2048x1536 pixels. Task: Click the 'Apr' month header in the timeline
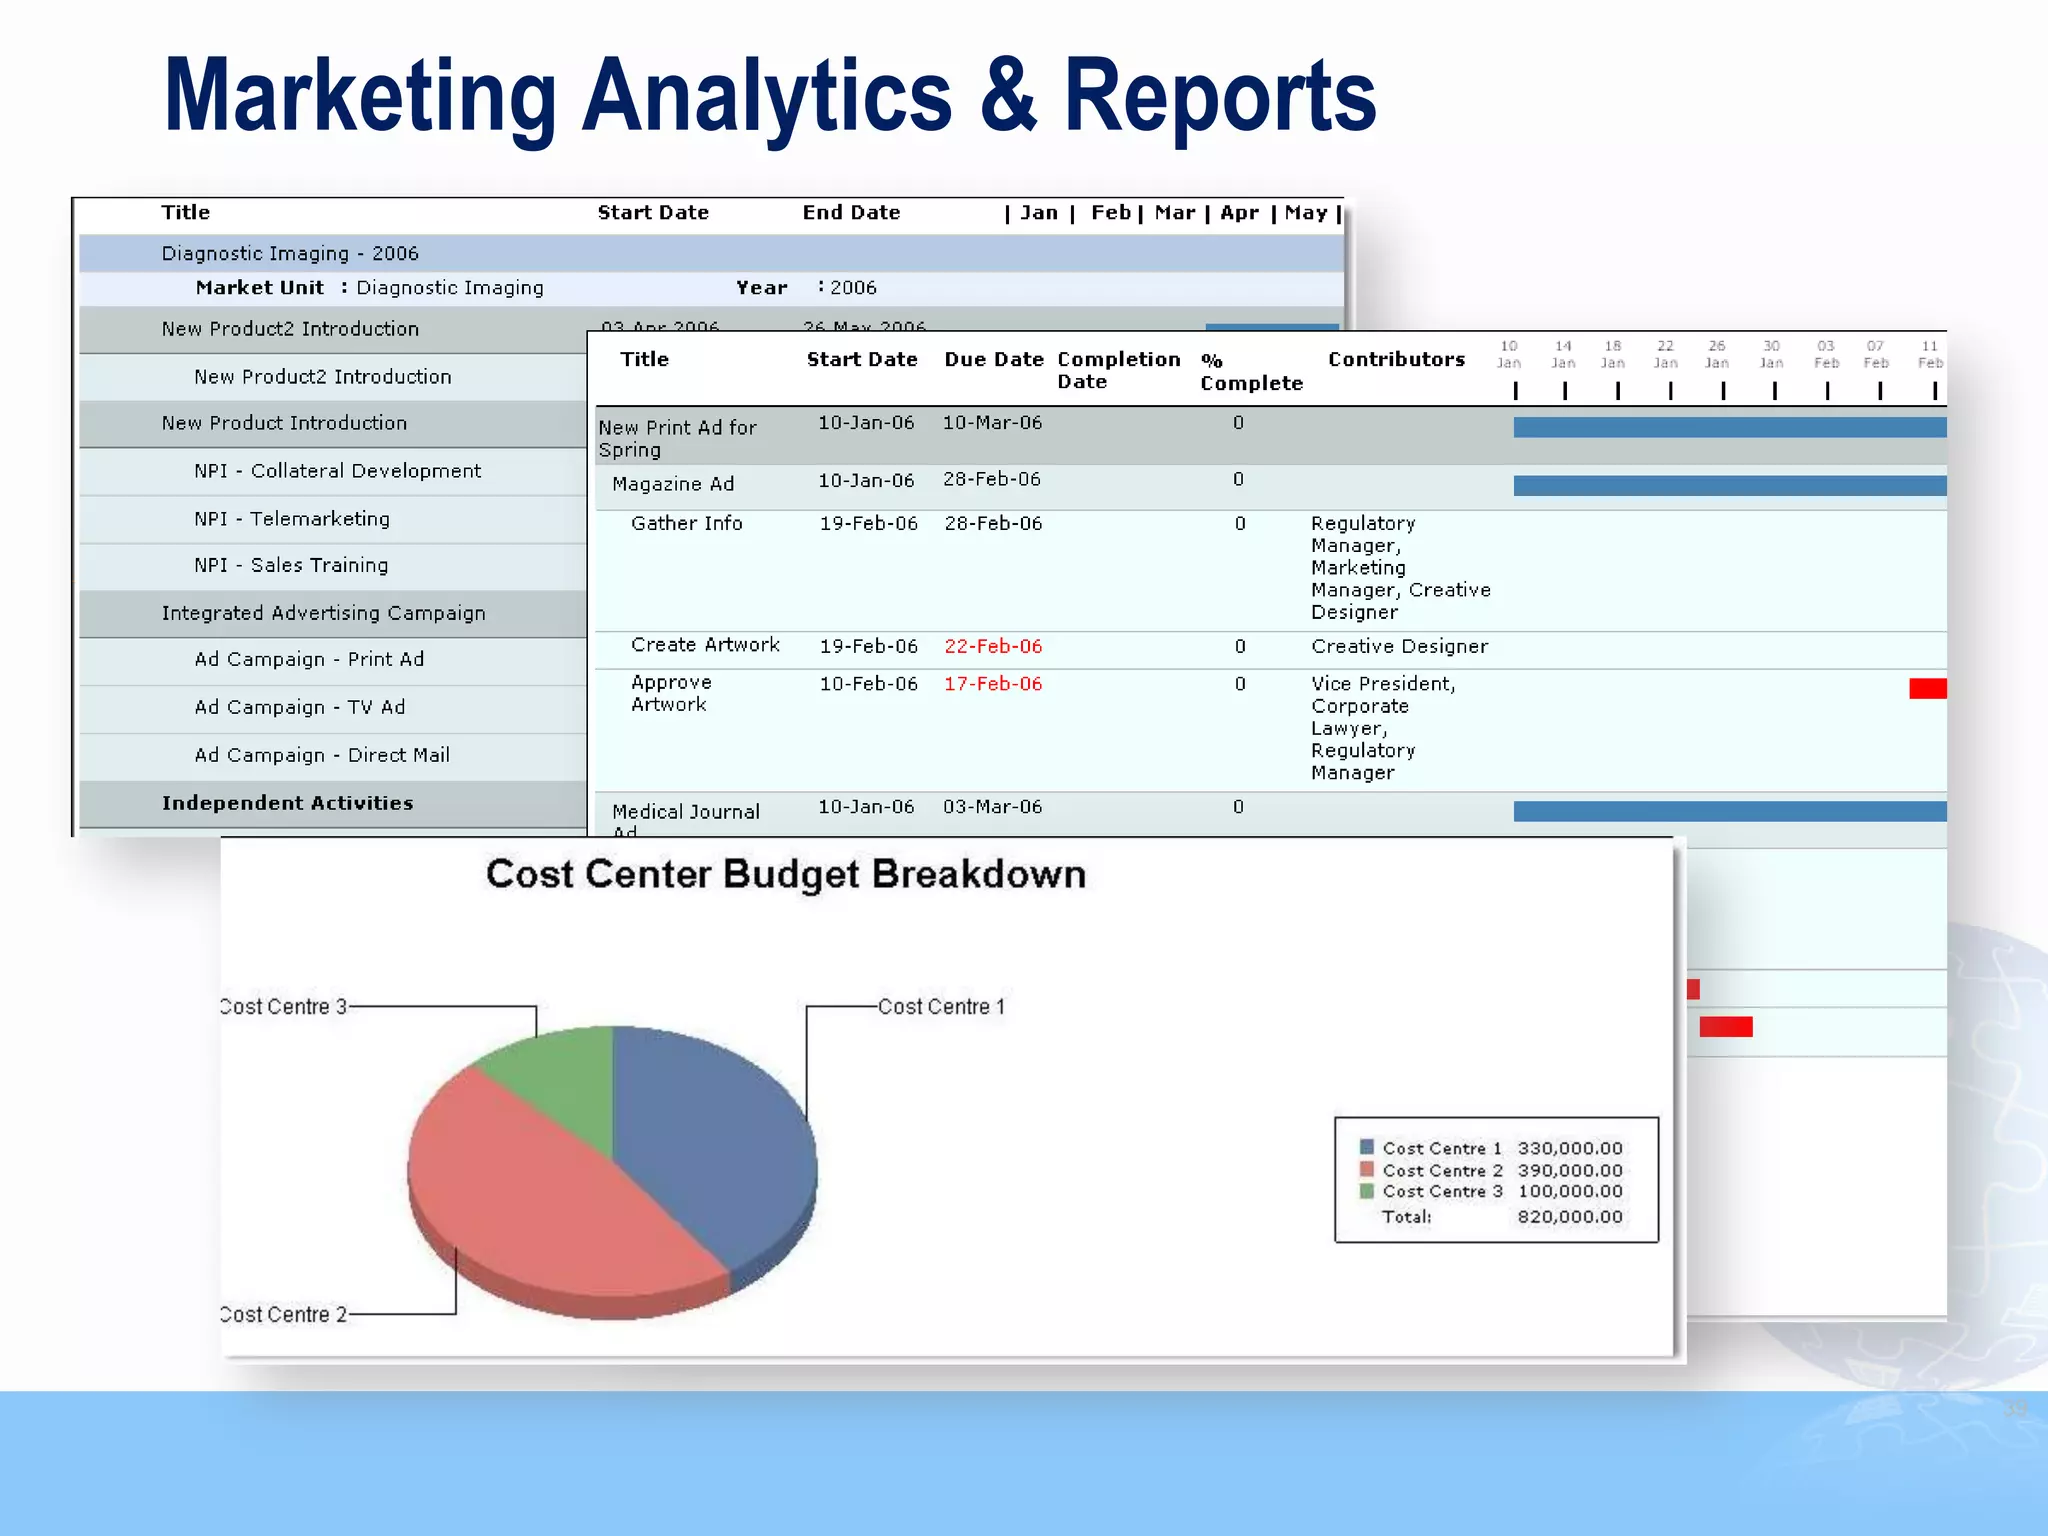1240,212
